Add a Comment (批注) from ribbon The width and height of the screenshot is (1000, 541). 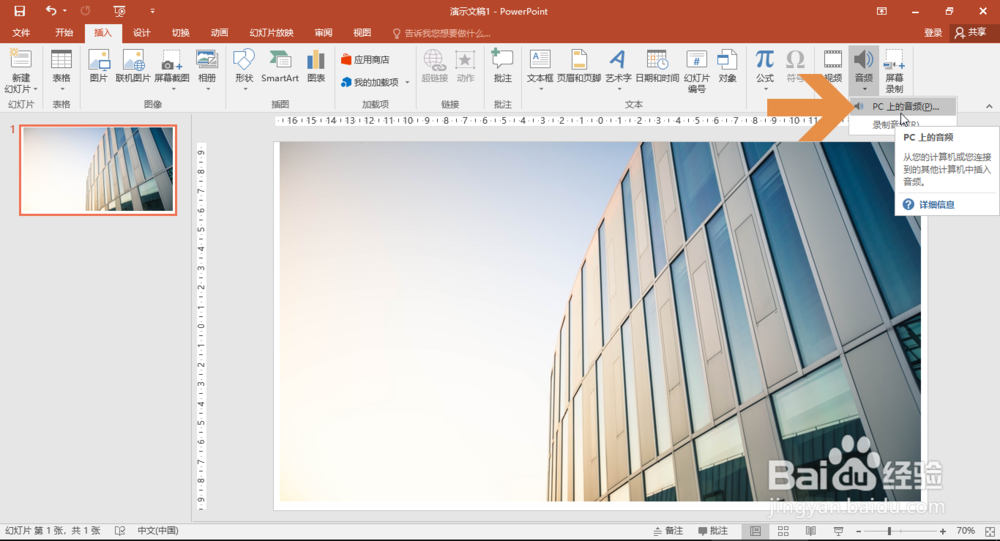(503, 66)
